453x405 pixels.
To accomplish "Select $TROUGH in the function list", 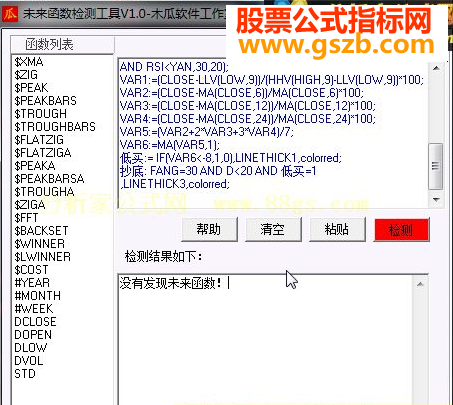I will coord(41,114).
